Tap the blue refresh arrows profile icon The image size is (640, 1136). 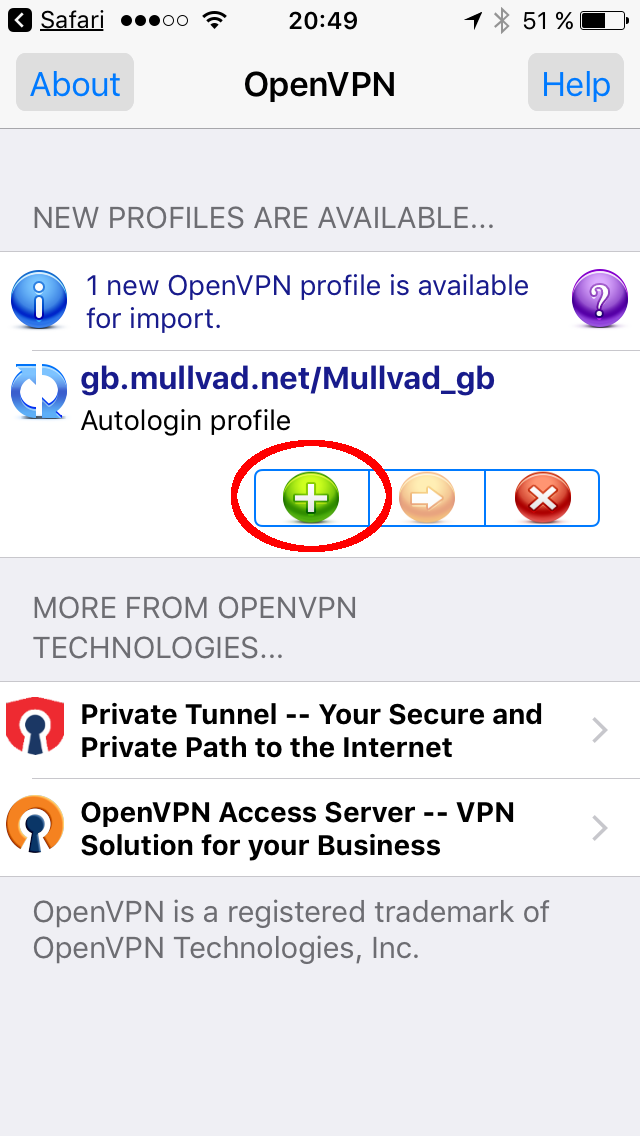[x=39, y=391]
